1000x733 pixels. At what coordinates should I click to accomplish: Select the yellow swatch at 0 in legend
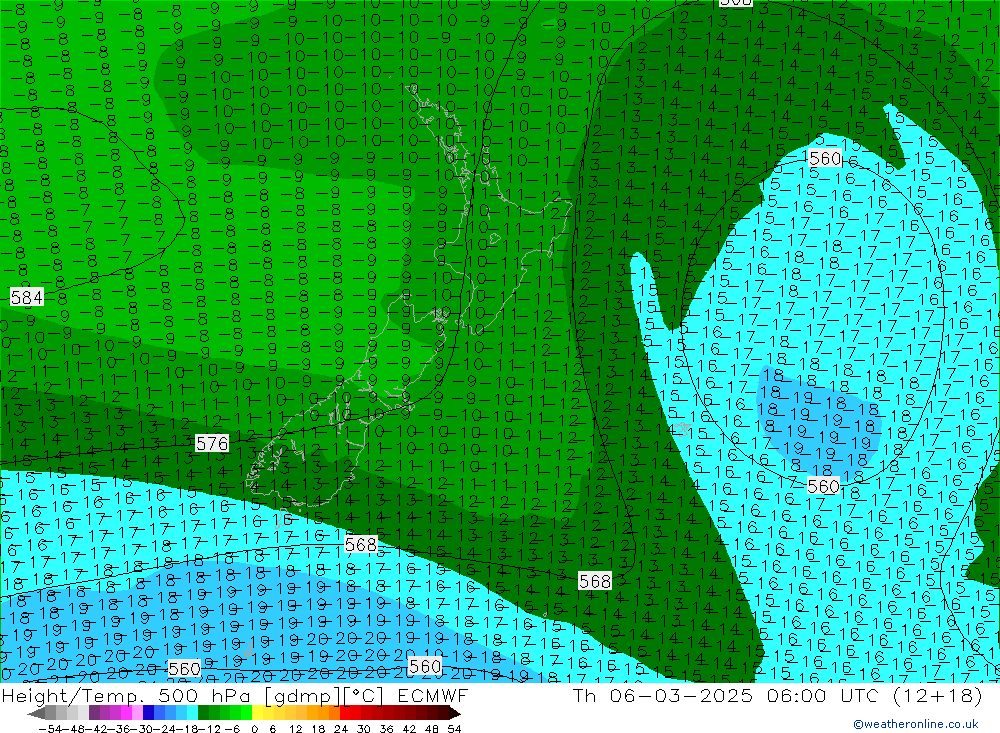258,713
